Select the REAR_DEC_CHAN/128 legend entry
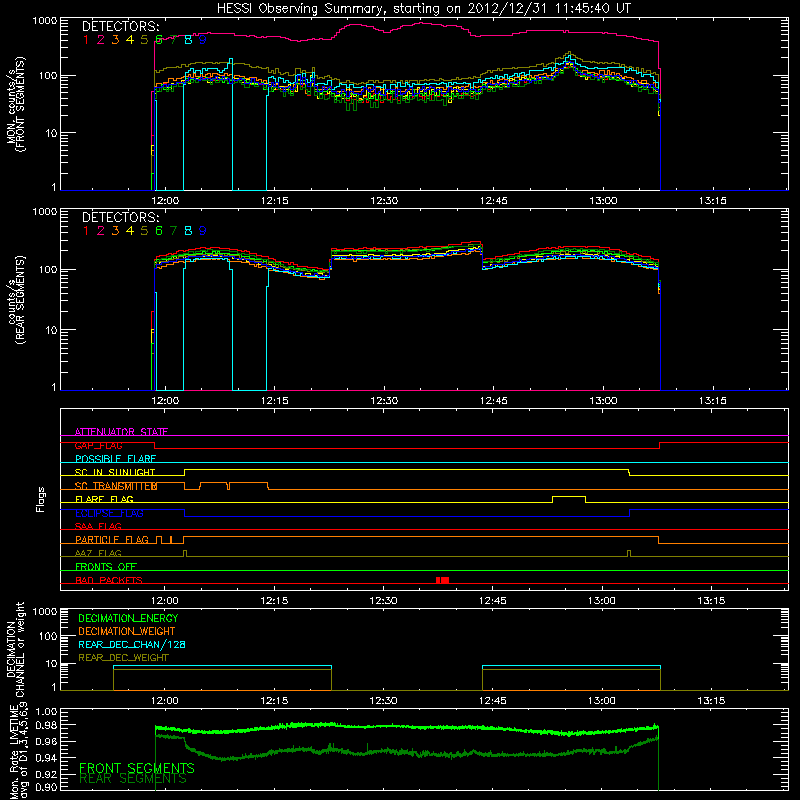The image size is (800, 800). [x=132, y=645]
